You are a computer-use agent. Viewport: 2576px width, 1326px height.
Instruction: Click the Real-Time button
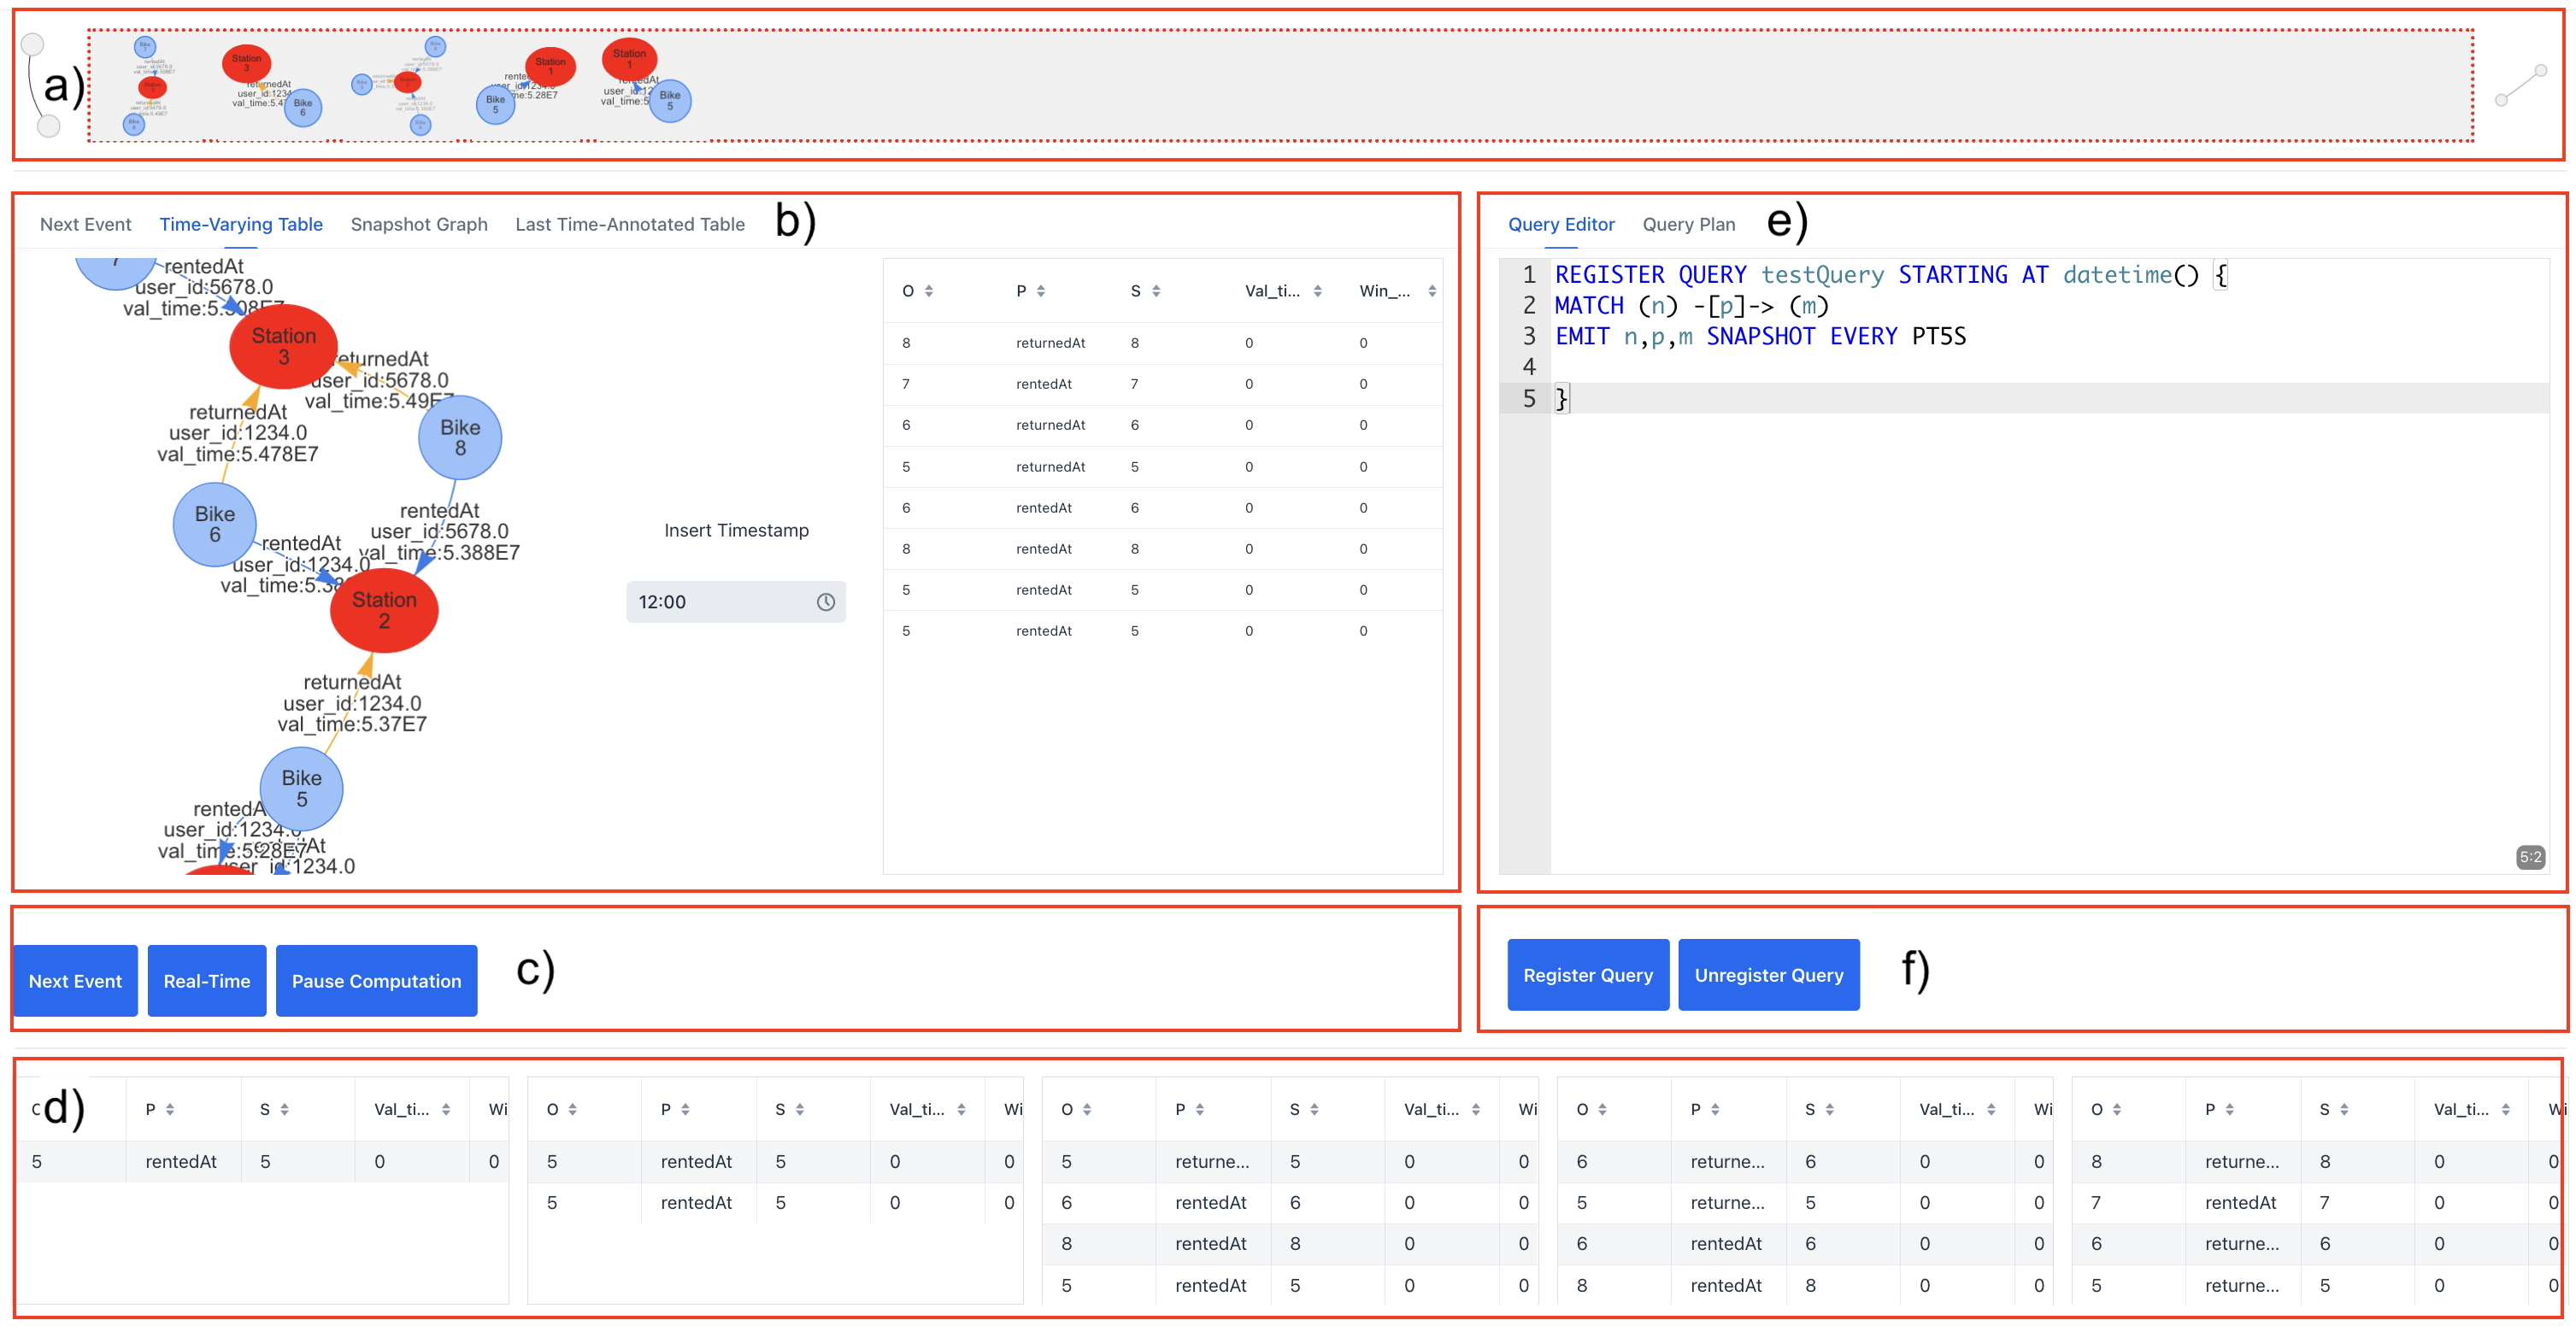click(x=206, y=980)
